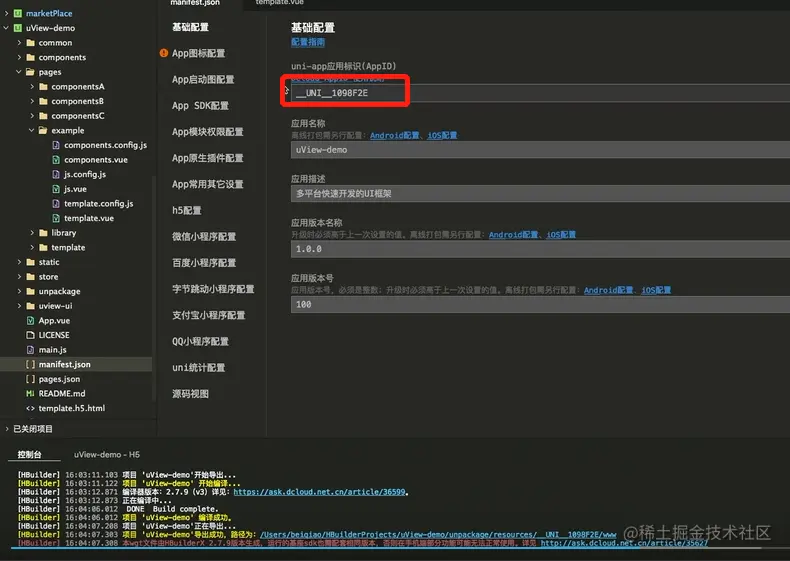The image size is (790, 561).
Task: Click the LICENSE file icon
Action: (x=30, y=335)
